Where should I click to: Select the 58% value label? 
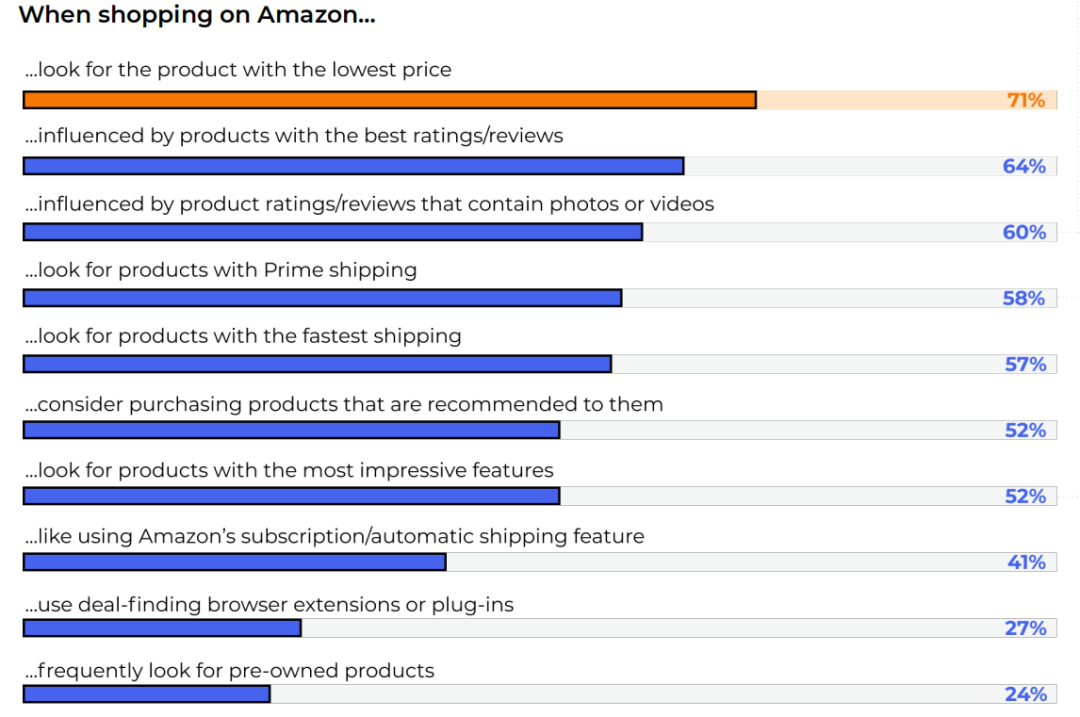click(1024, 298)
